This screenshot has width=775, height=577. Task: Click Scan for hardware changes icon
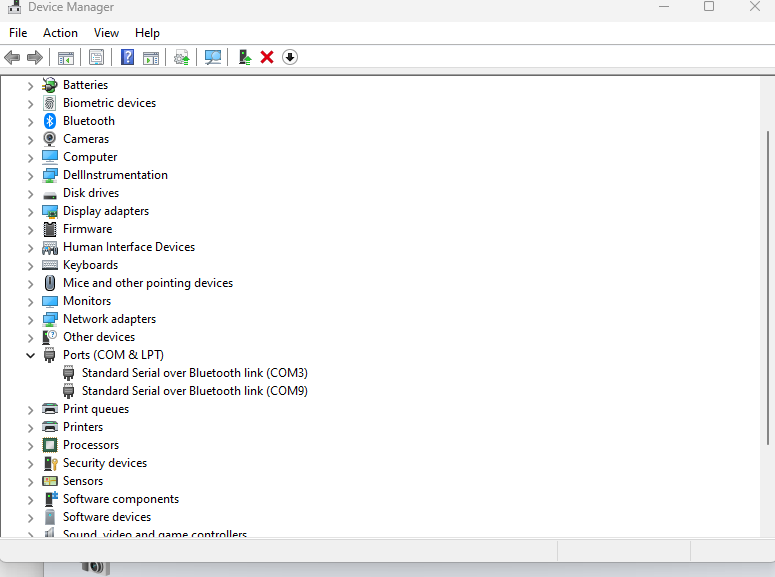213,57
